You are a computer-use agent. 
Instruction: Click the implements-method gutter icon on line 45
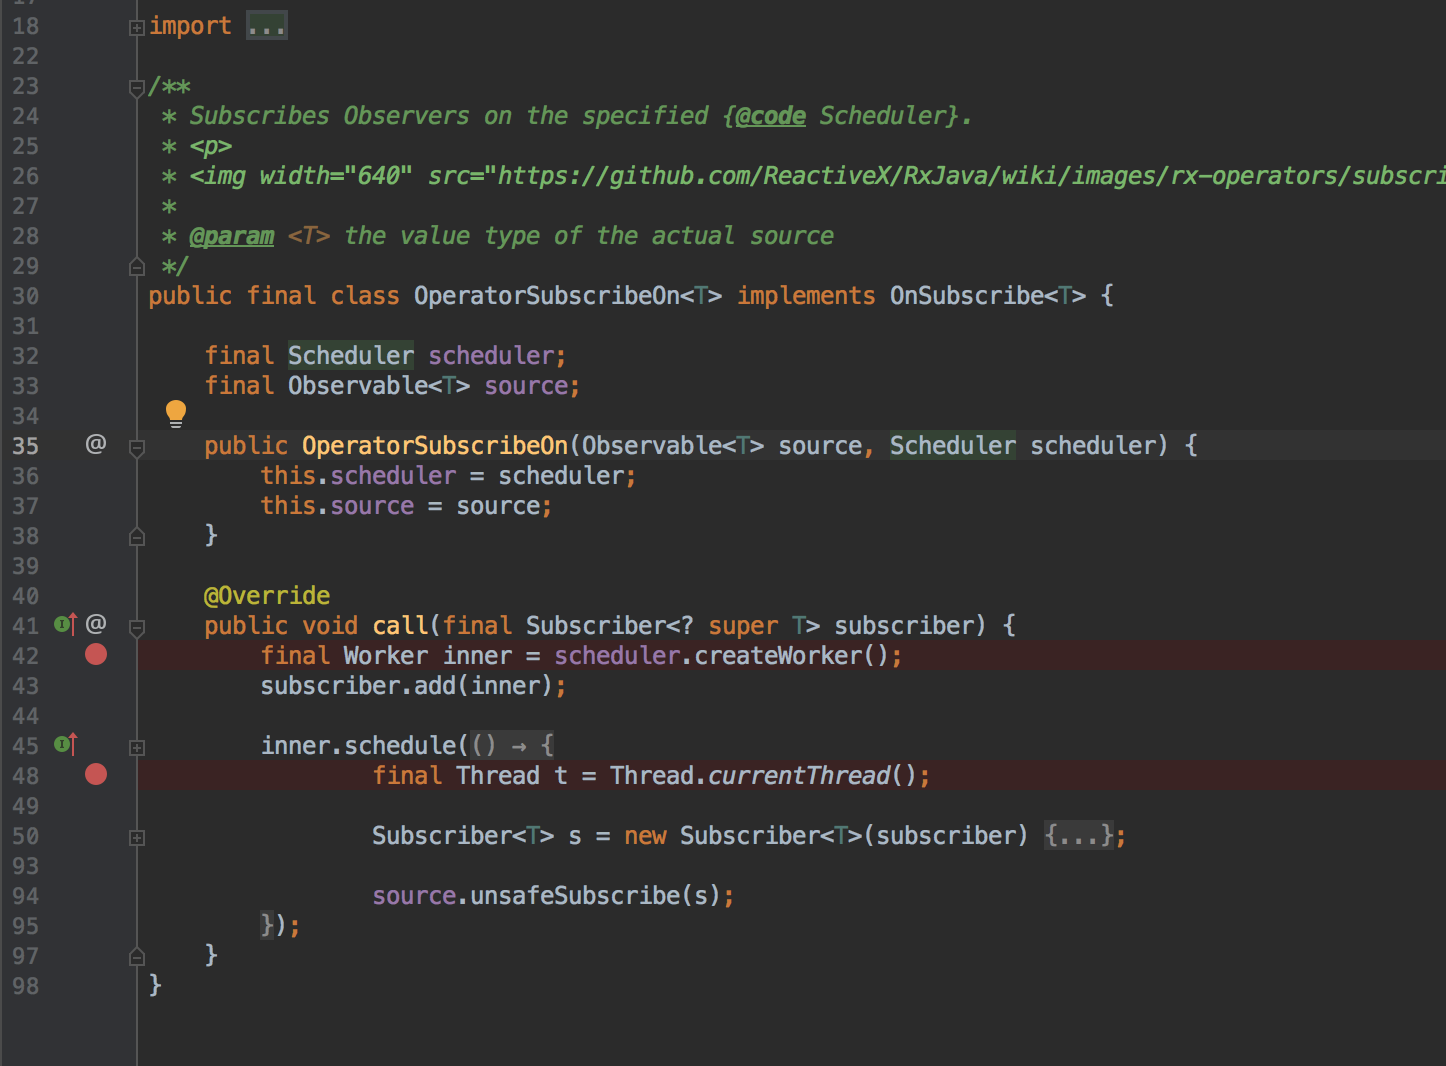click(x=65, y=745)
